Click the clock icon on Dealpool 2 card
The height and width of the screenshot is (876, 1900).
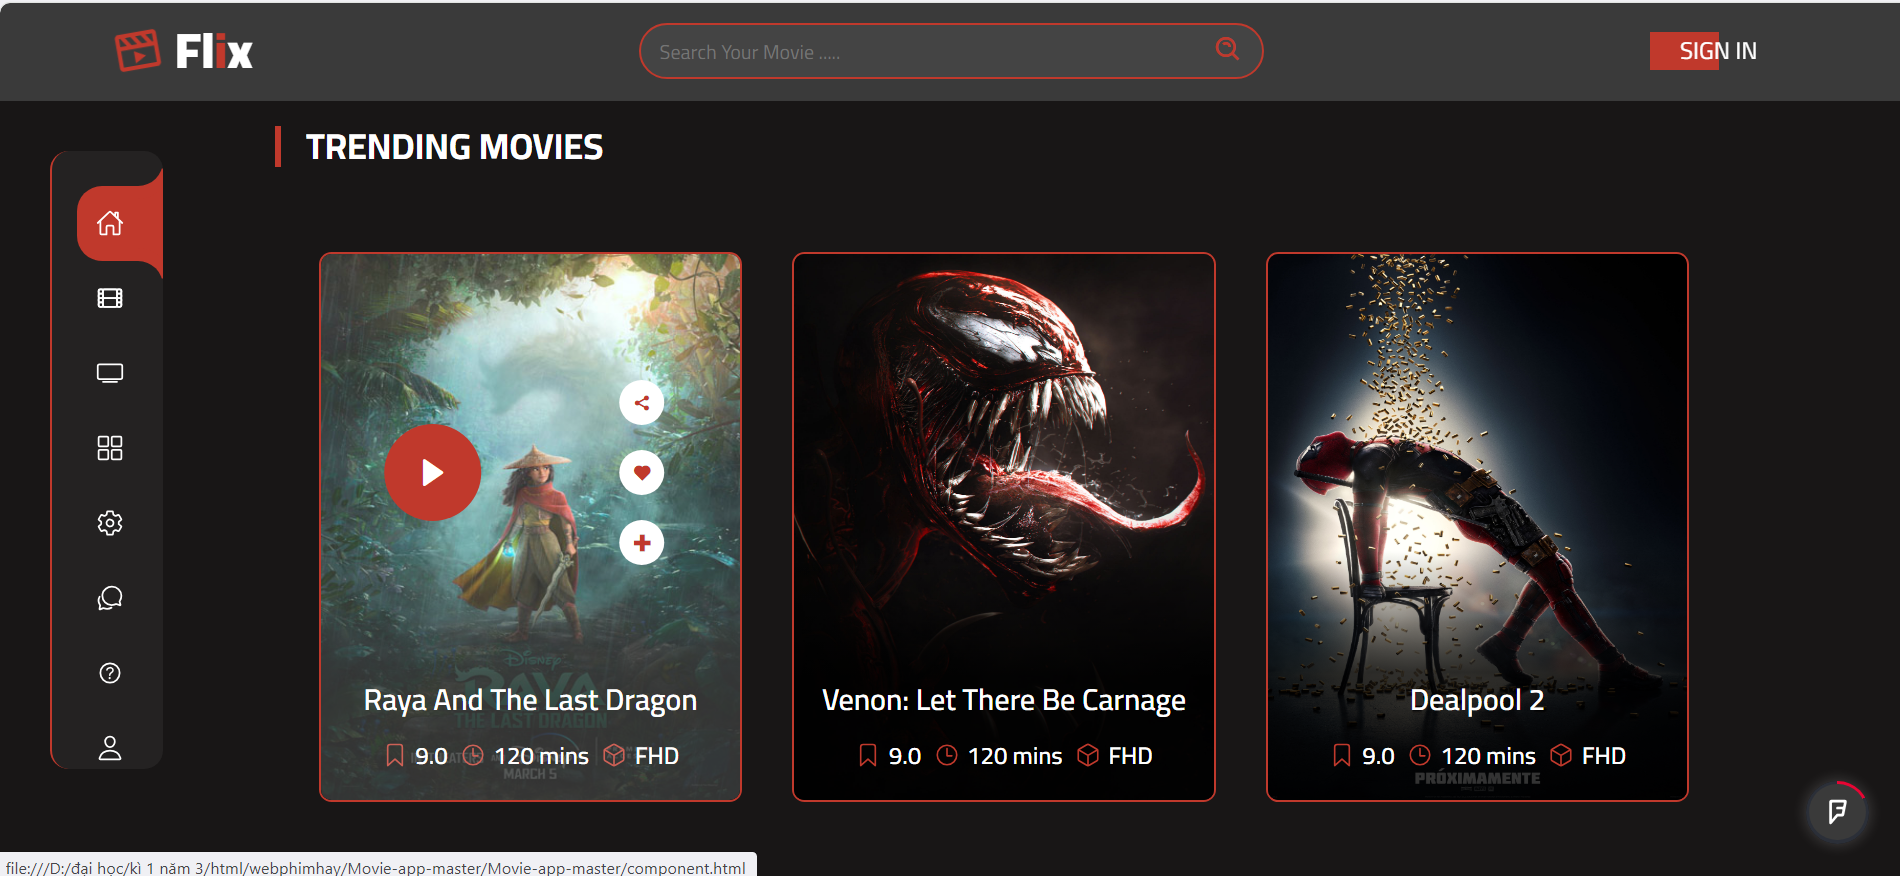click(x=1420, y=755)
